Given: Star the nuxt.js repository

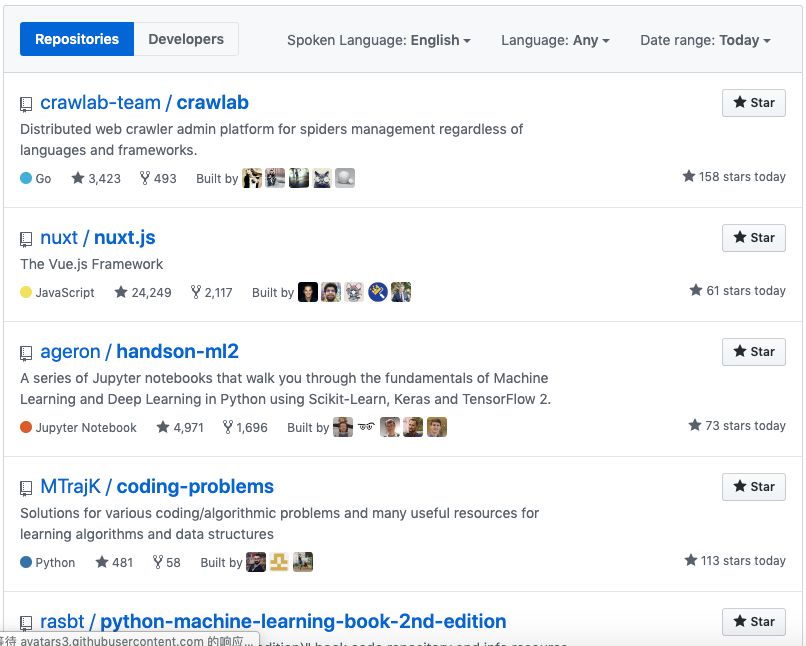Looking at the screenshot, I should coord(754,238).
